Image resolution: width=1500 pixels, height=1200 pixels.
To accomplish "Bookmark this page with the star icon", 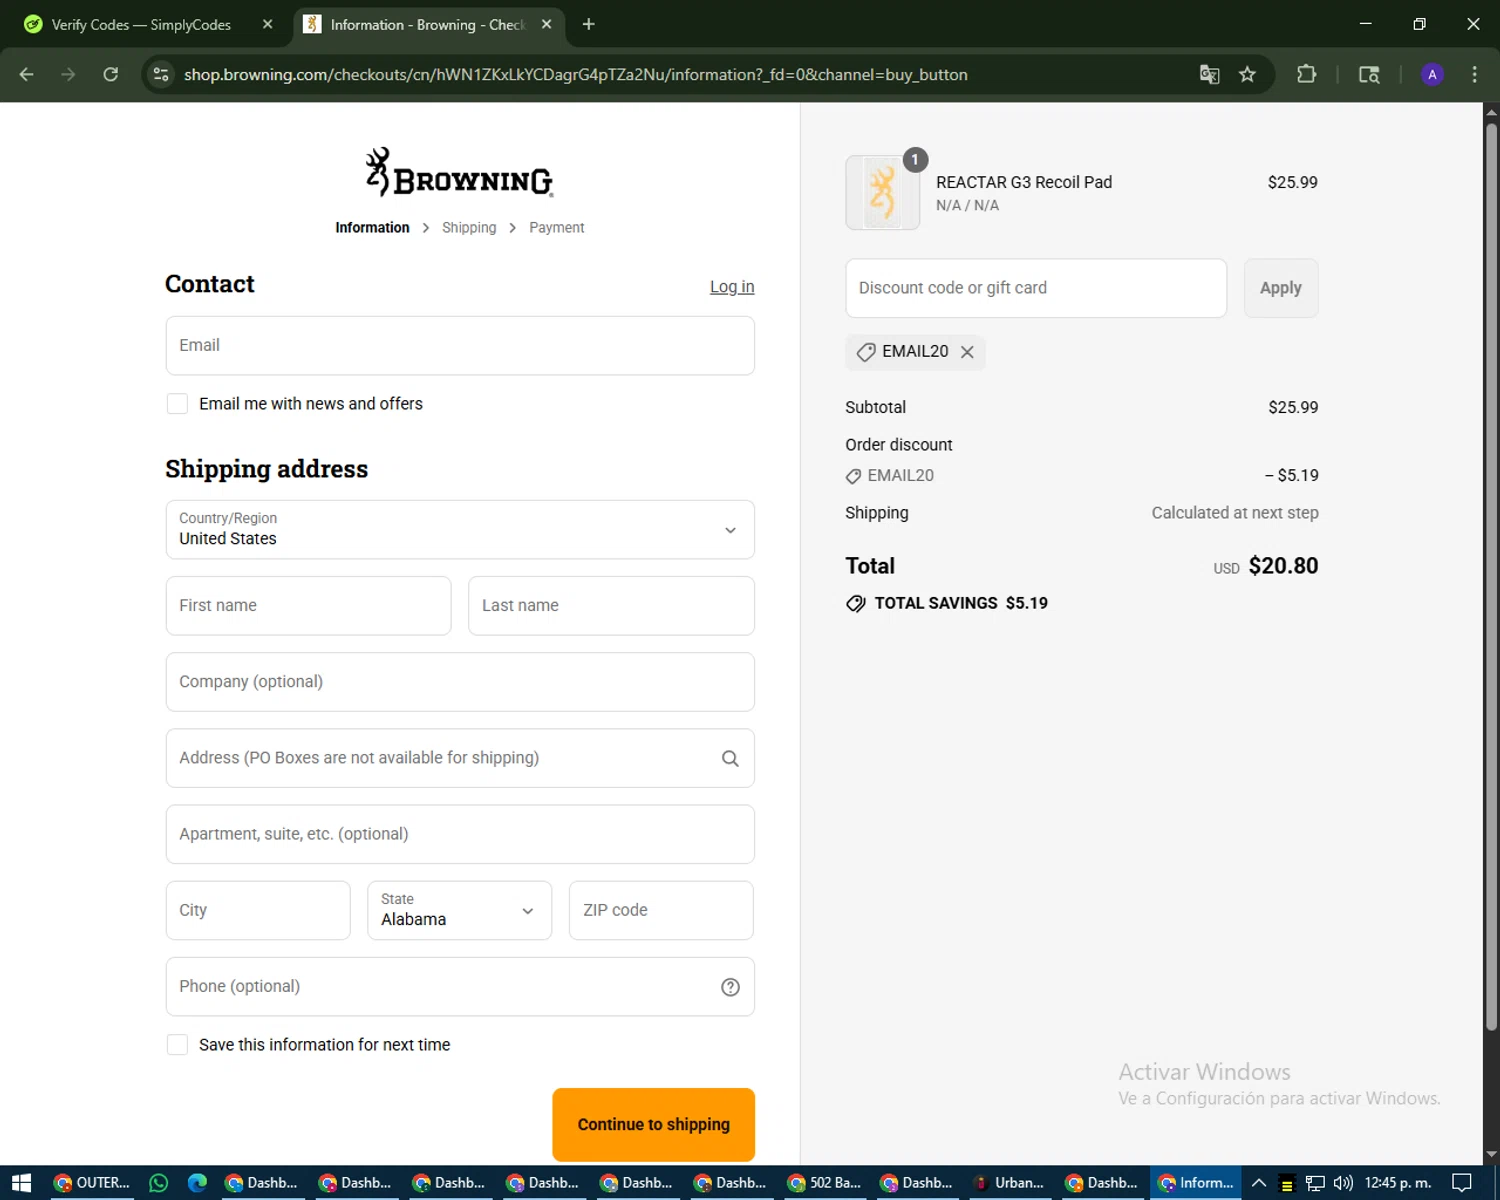I will (x=1247, y=74).
